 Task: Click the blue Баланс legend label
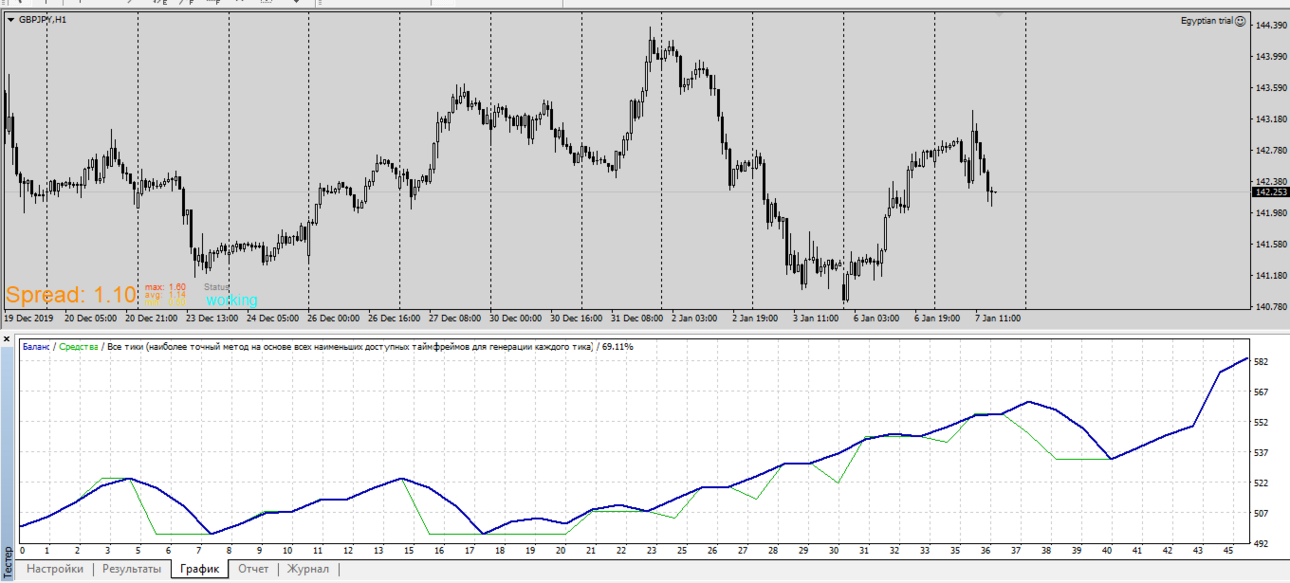37,347
